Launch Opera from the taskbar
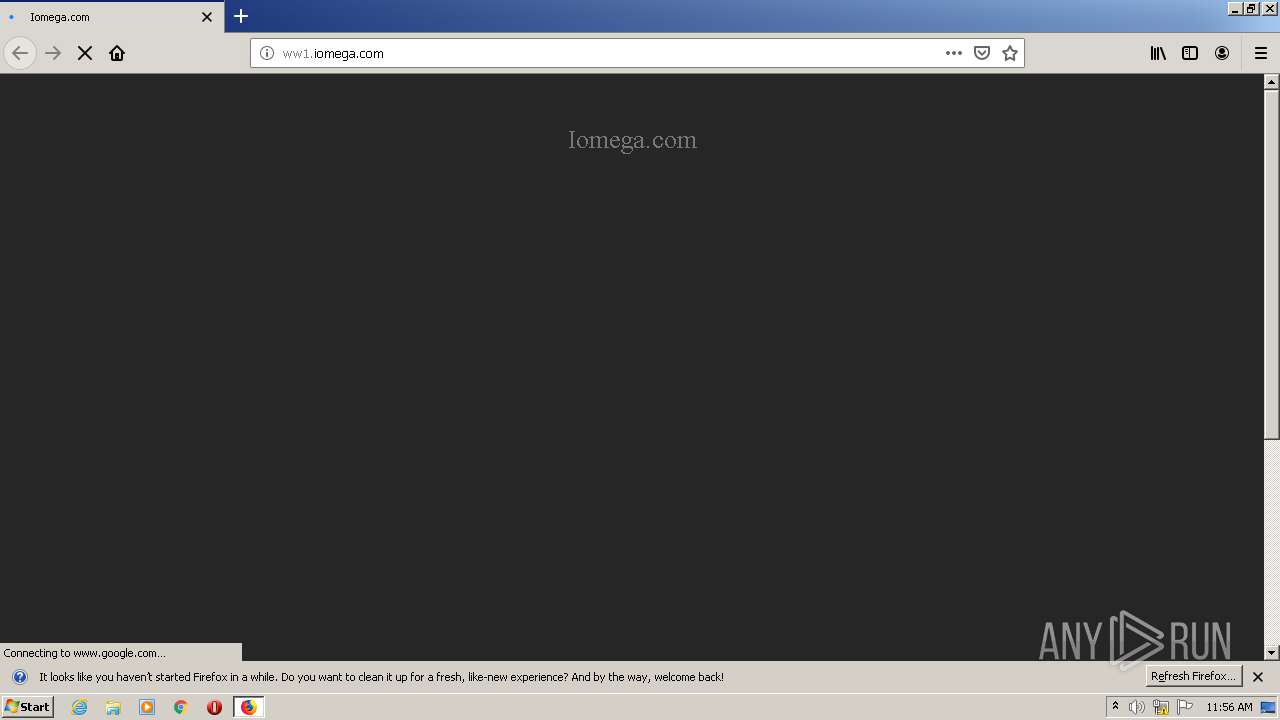 [x=214, y=707]
